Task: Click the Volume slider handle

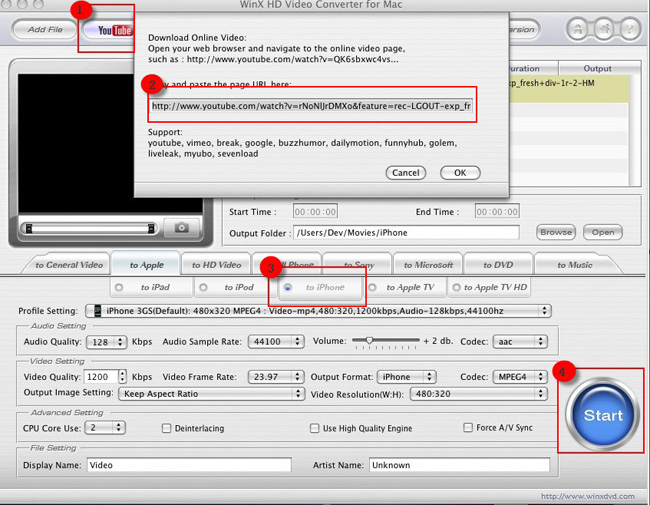Action: pos(369,340)
